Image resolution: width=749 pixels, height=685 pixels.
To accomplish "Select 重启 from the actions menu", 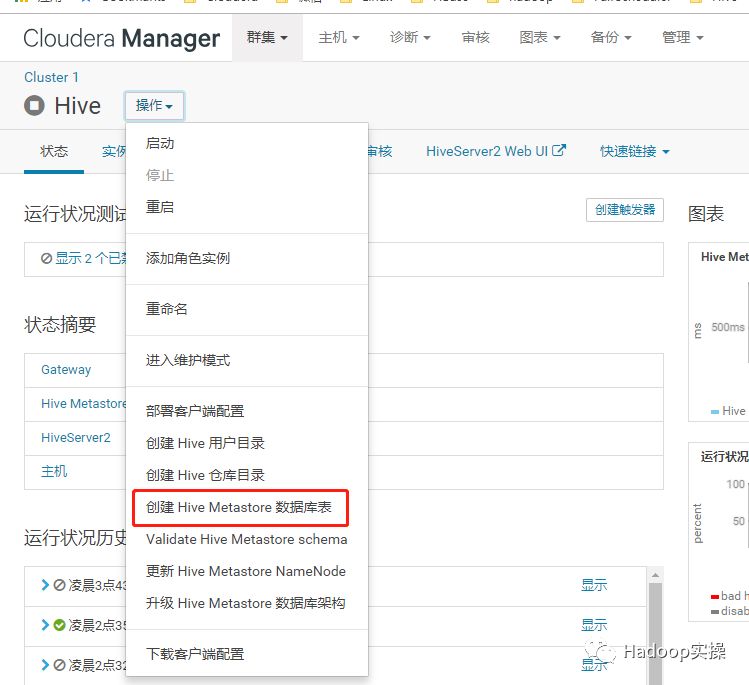I will [x=246, y=207].
